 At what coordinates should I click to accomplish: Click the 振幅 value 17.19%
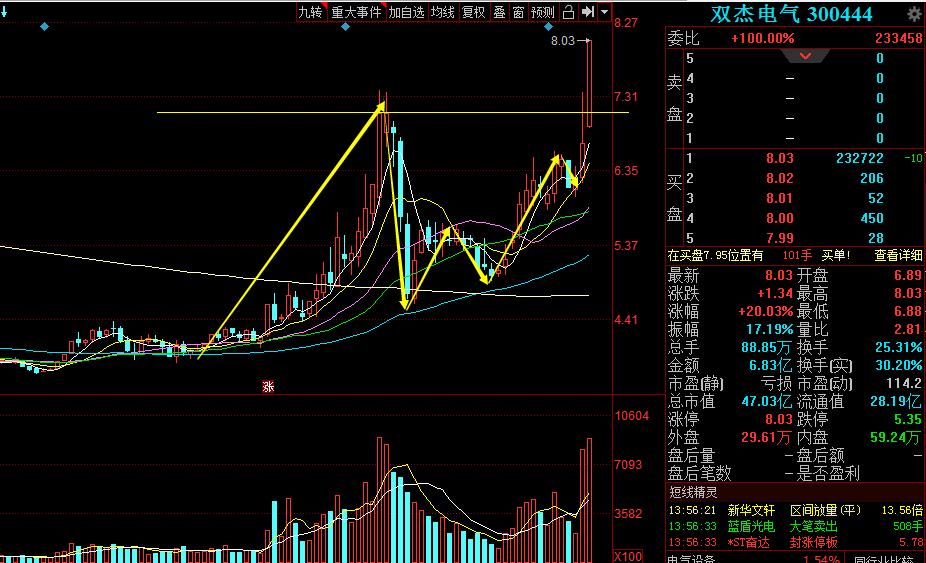click(770, 329)
